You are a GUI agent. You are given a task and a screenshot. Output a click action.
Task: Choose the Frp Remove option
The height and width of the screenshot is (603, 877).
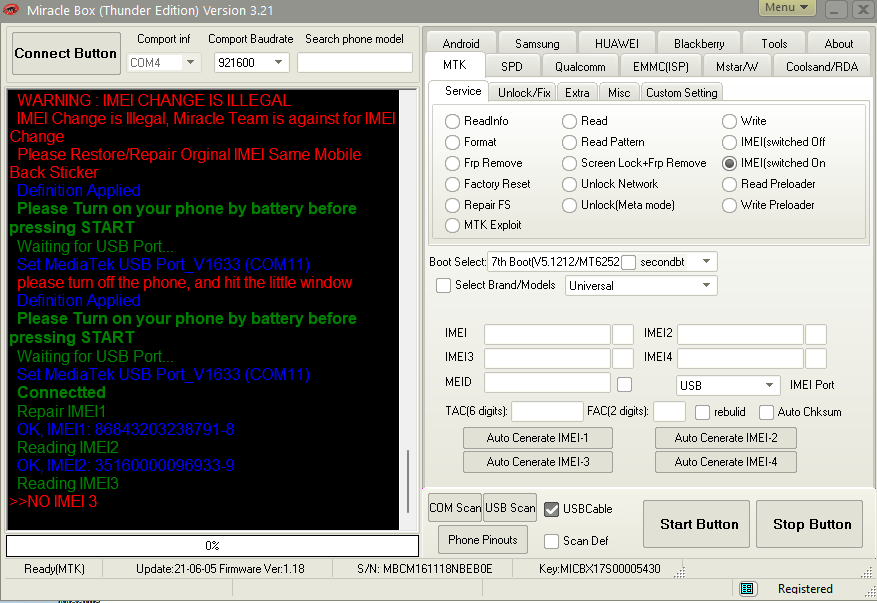click(x=452, y=163)
